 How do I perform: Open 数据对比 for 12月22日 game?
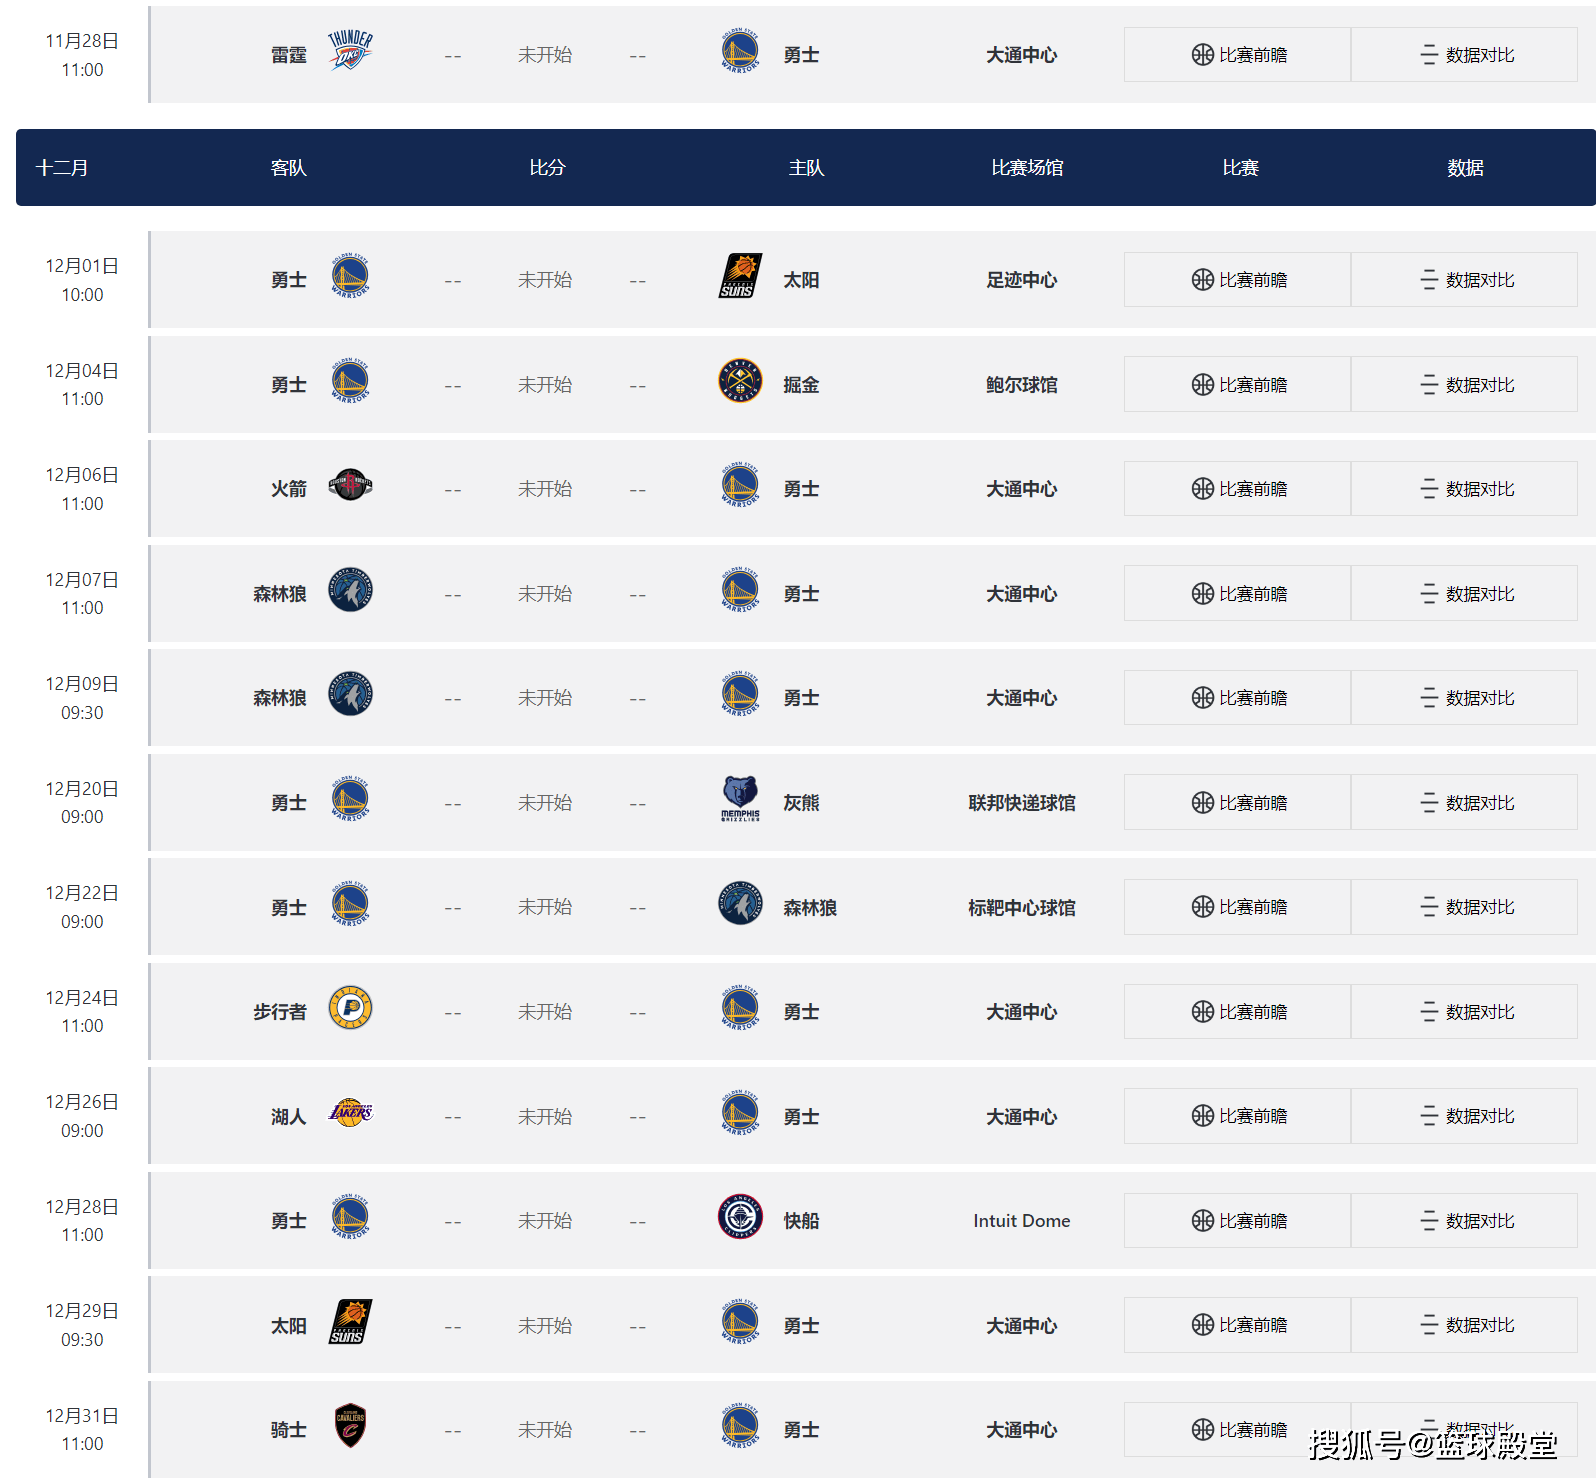[x=1464, y=907]
